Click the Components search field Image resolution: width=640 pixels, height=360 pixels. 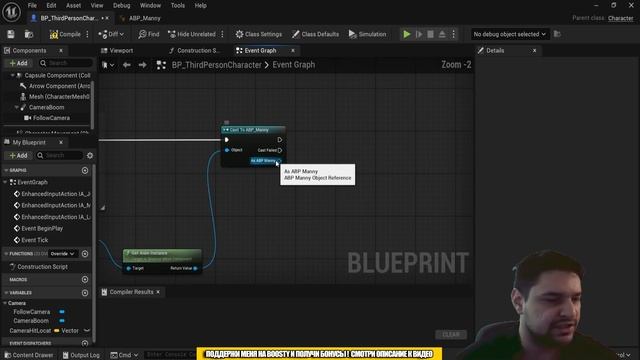[66, 63]
